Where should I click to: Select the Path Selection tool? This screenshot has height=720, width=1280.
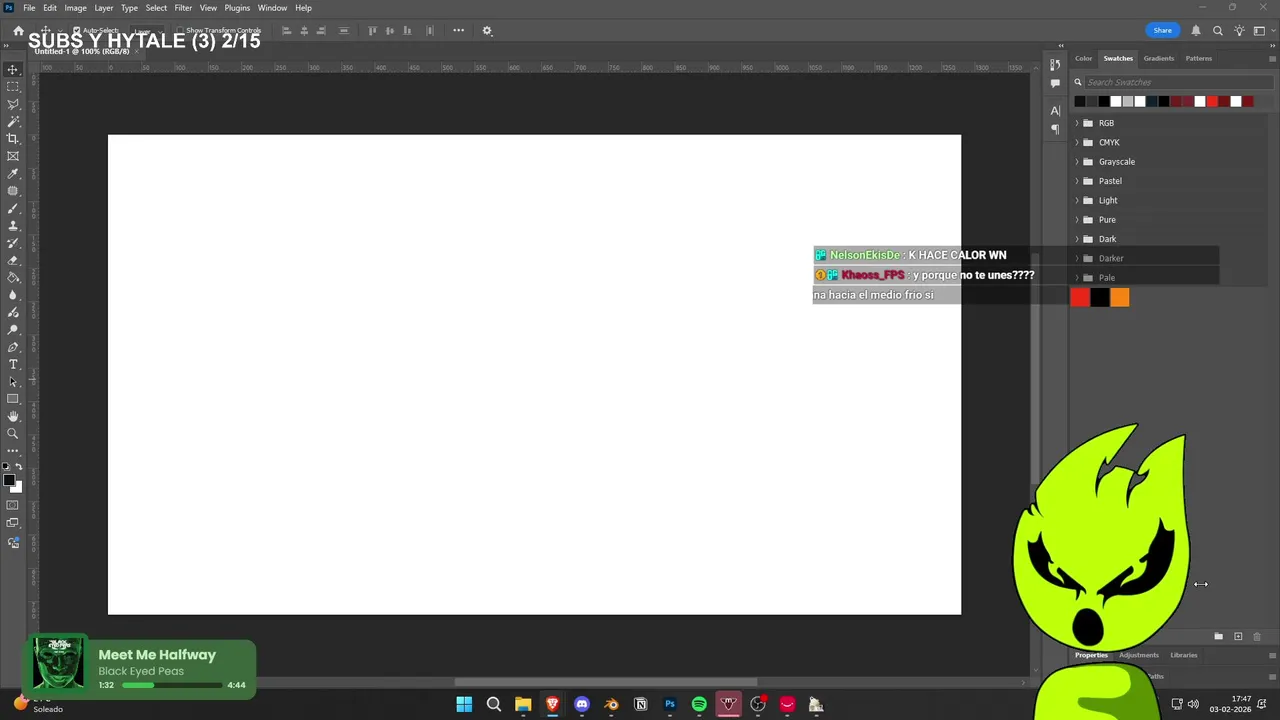click(13, 382)
